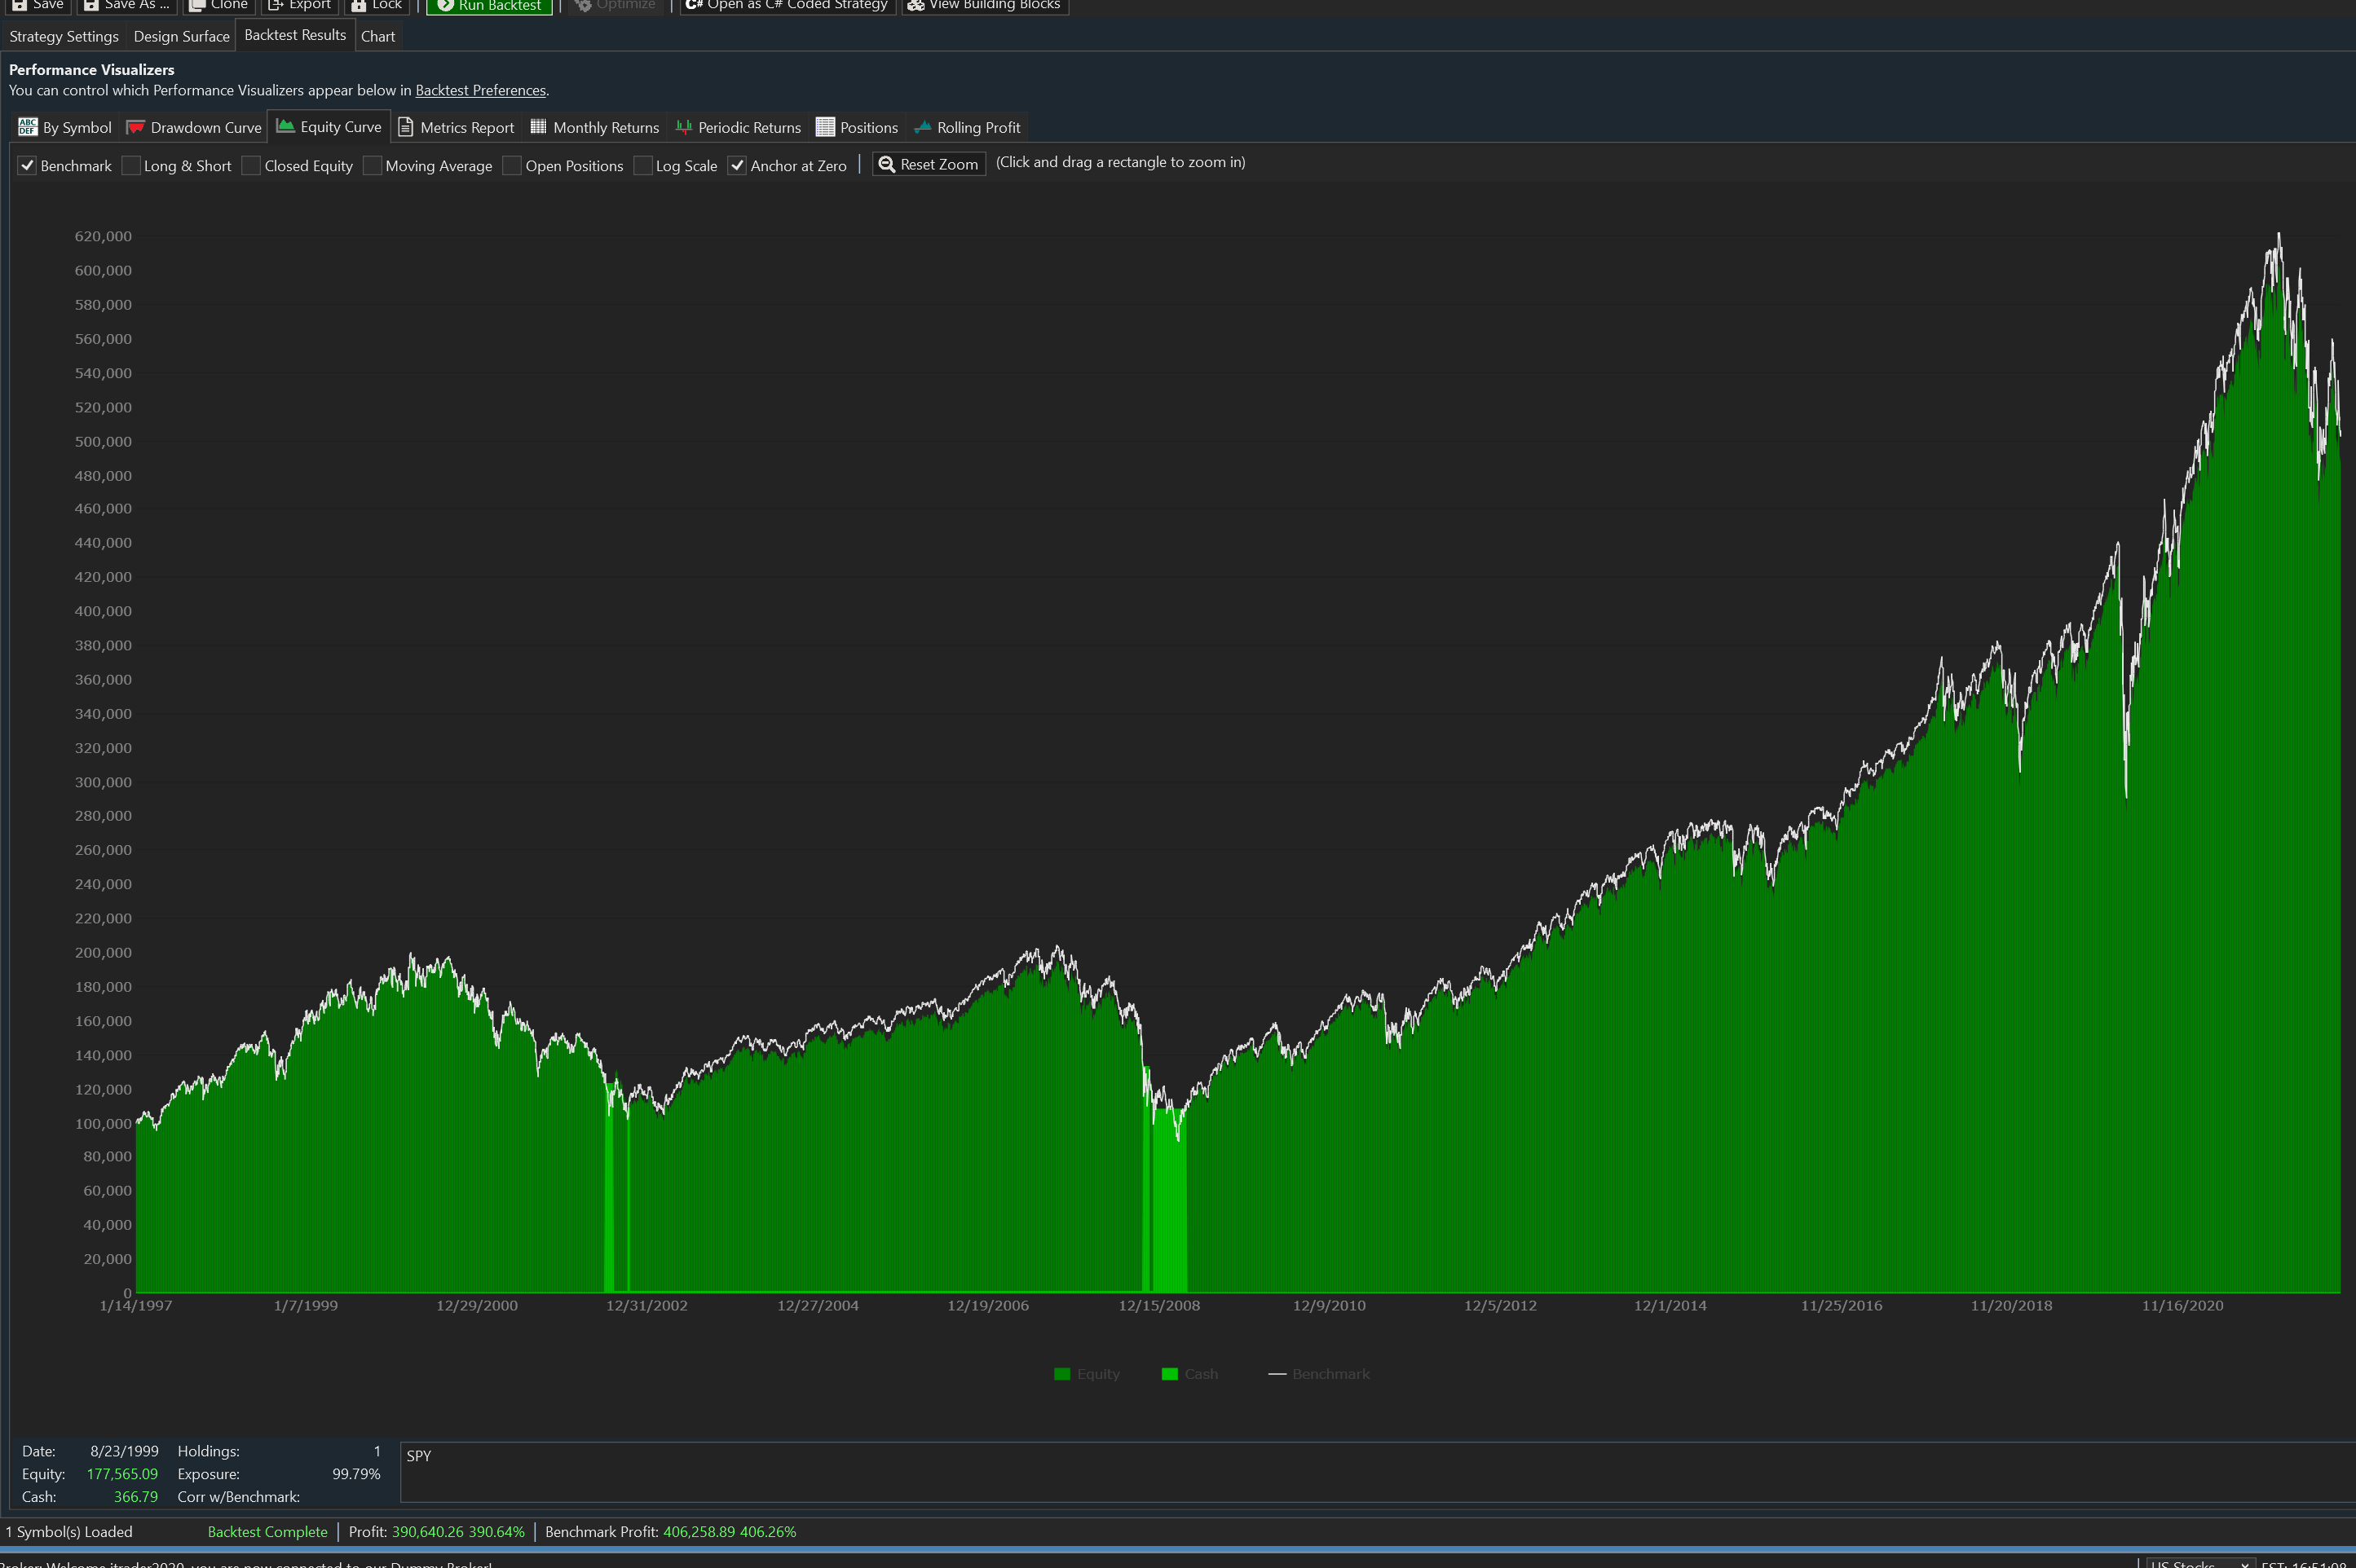Disable Anchor at Zero option
The width and height of the screenshot is (2356, 1568).
pos(737,166)
